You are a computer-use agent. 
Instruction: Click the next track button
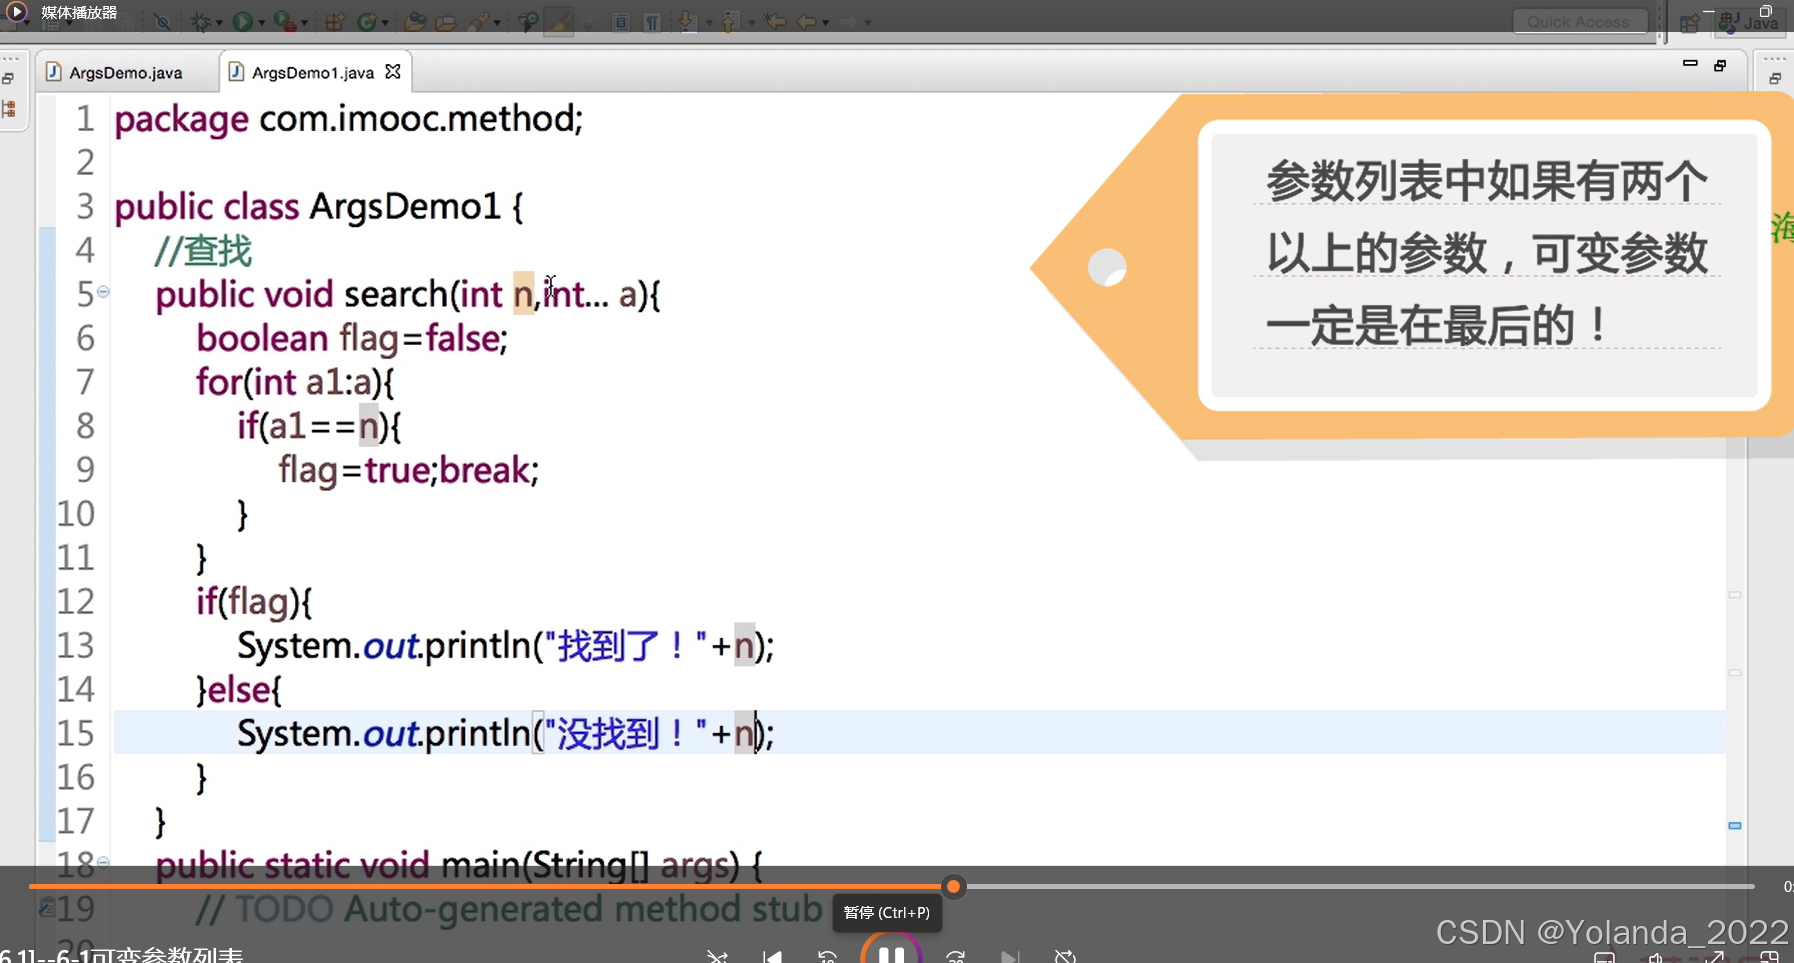(1010, 957)
